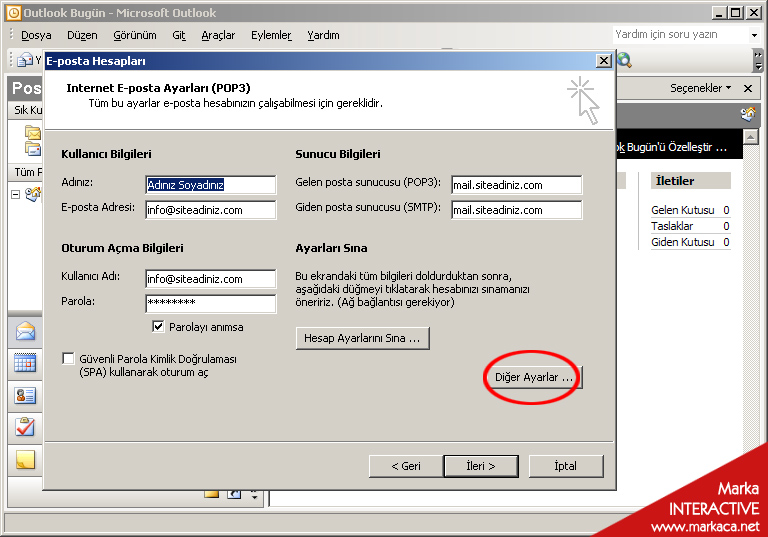768x537 pixels.
Task: Click Giden posta sunucusu (SMTP) field
Action: pyautogui.click(x=517, y=210)
